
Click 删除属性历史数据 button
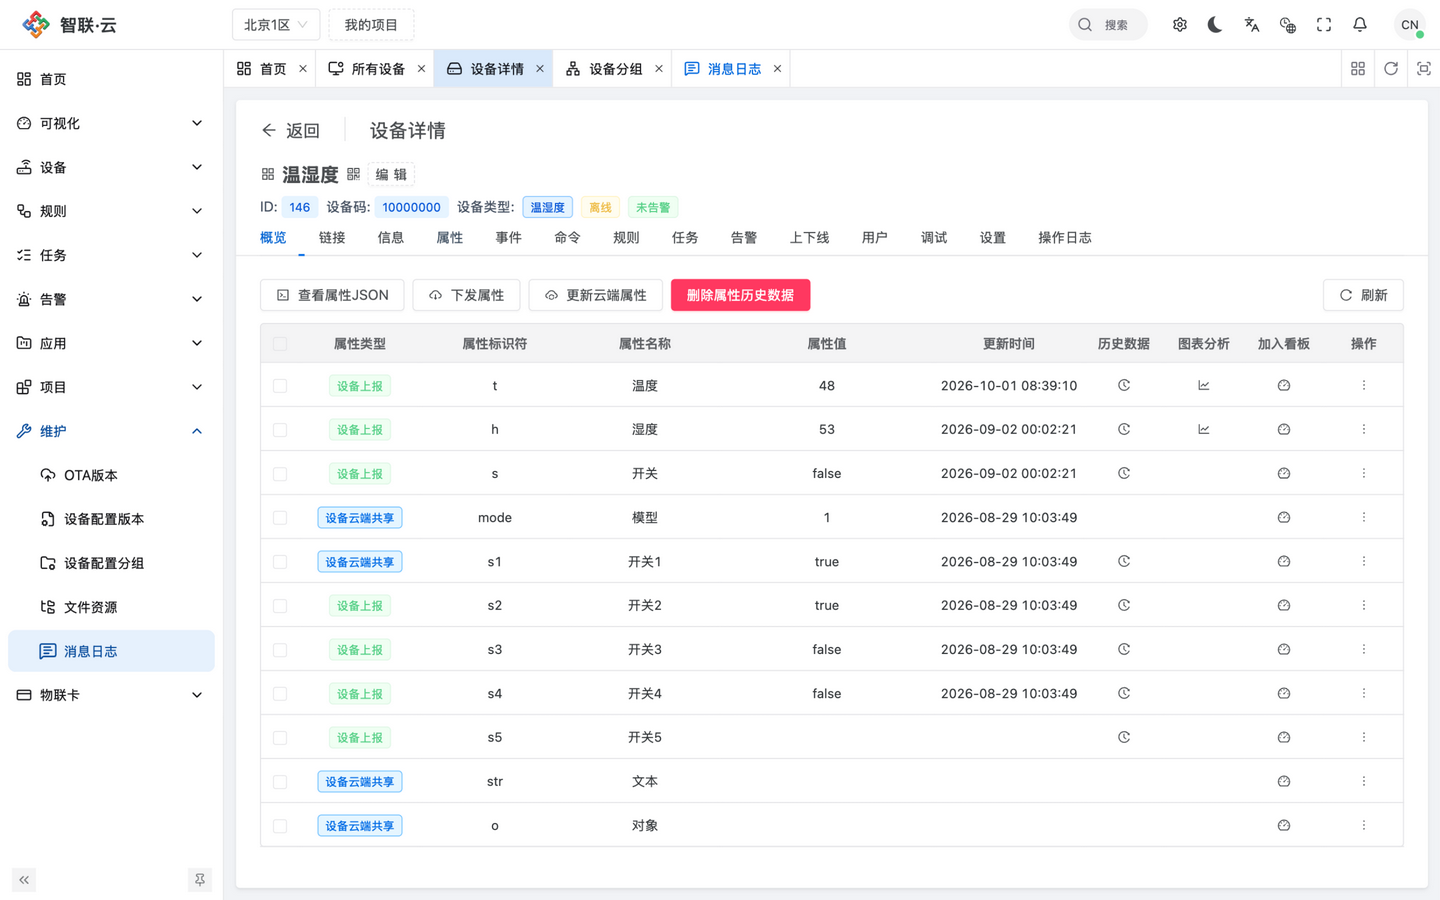coord(740,295)
